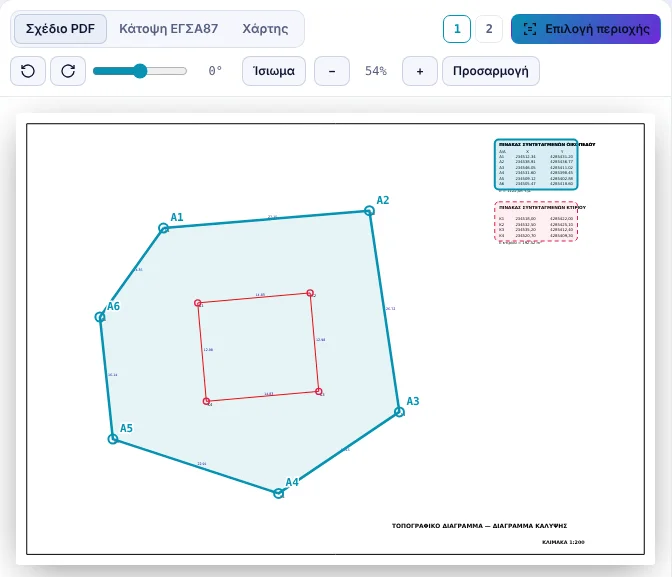Zoom out with the minus button
The height and width of the screenshot is (577, 672).
[x=332, y=71]
